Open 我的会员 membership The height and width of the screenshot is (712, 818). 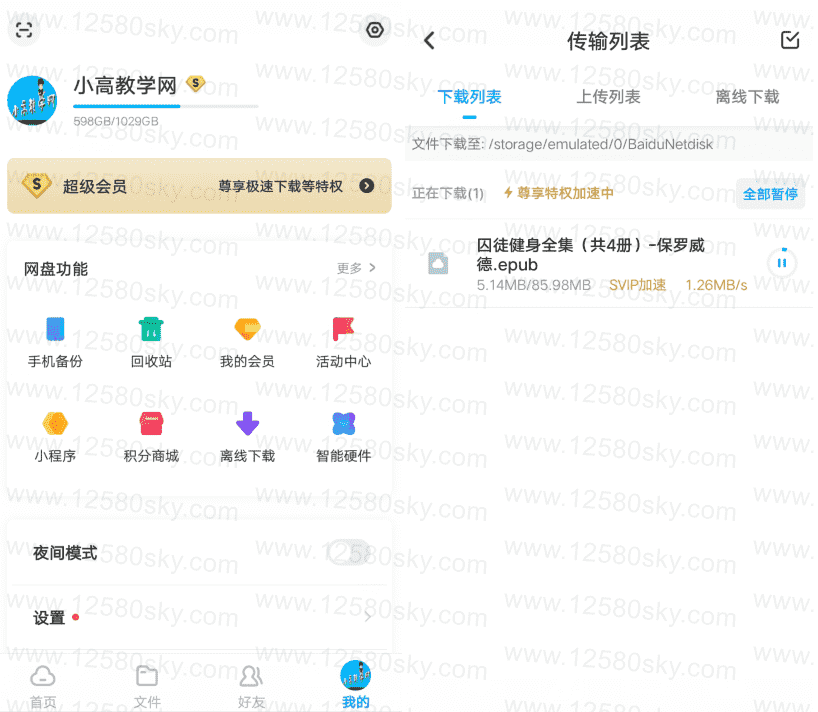pyautogui.click(x=247, y=342)
